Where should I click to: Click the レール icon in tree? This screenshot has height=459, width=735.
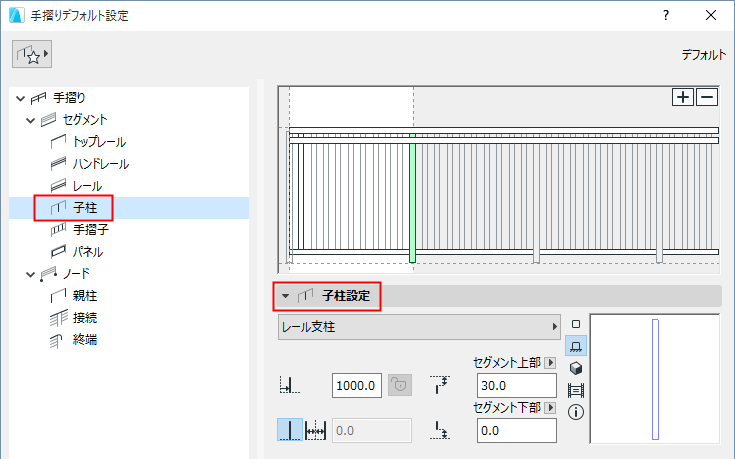[x=58, y=186]
